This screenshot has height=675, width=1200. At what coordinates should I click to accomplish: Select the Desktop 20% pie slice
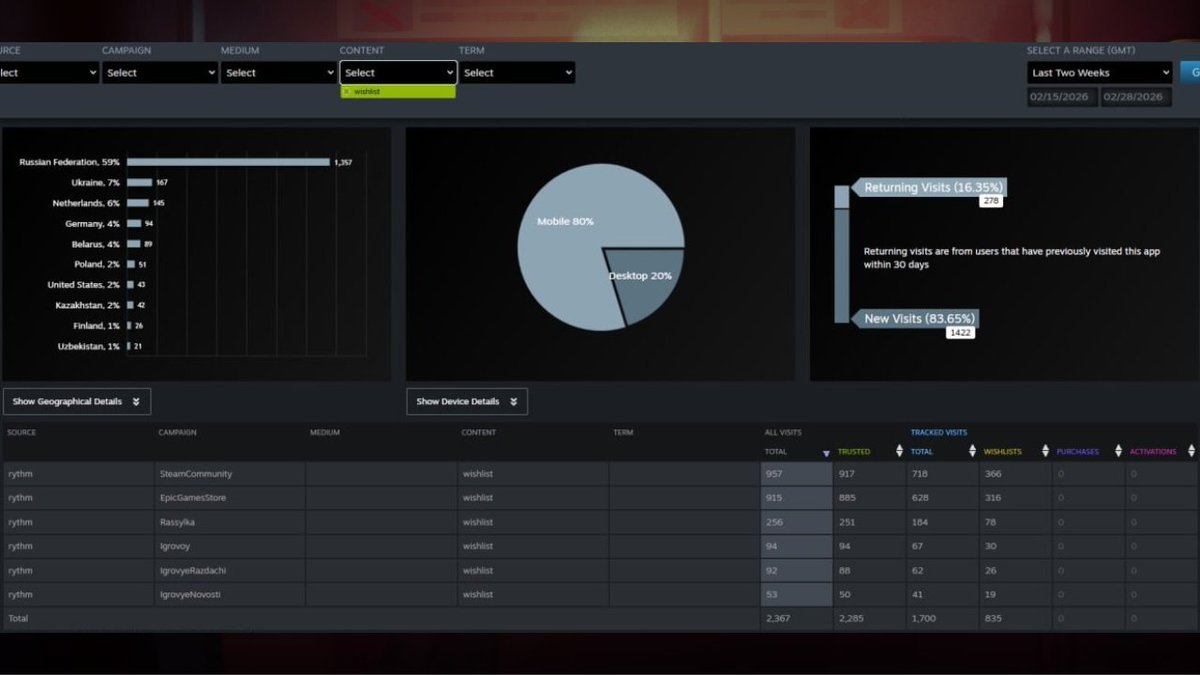(x=645, y=282)
